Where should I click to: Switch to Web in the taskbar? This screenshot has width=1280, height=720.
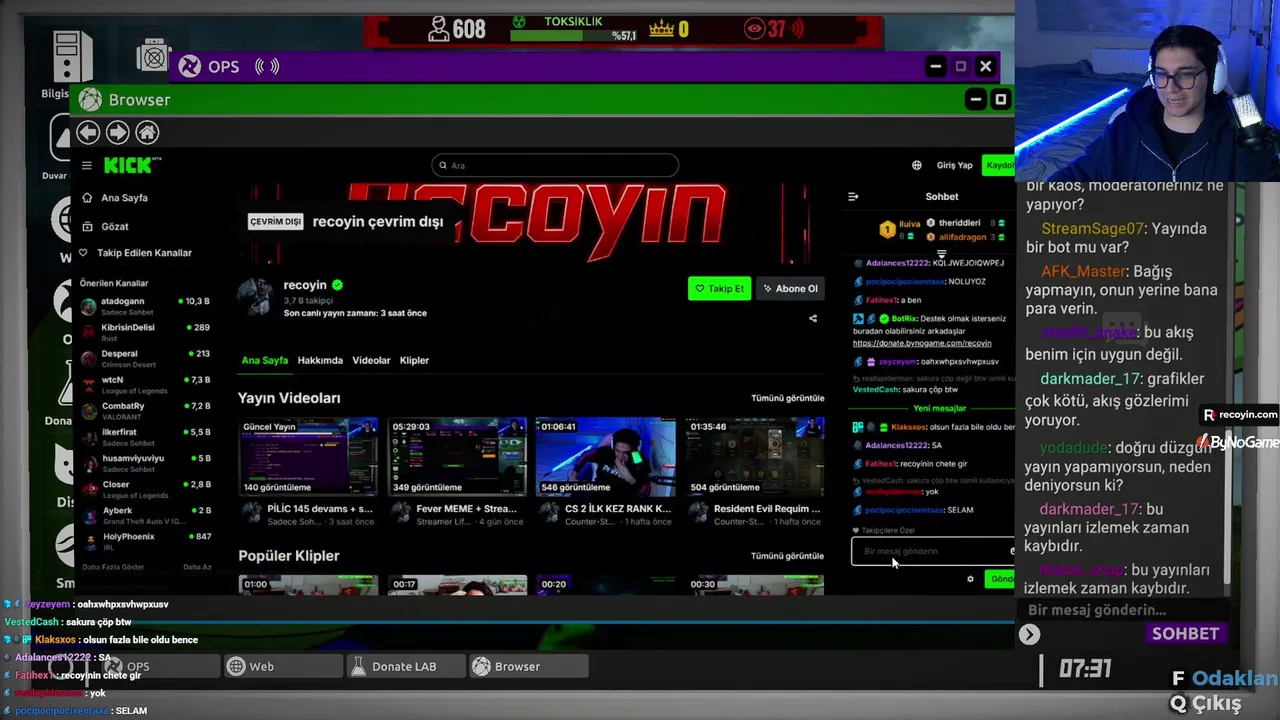(x=284, y=666)
